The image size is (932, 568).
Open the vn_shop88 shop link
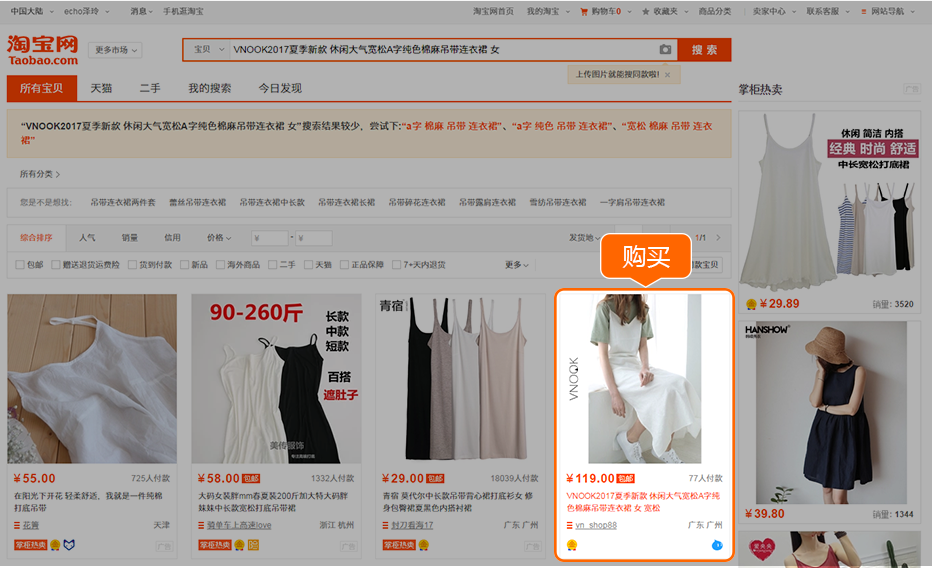tap(595, 525)
